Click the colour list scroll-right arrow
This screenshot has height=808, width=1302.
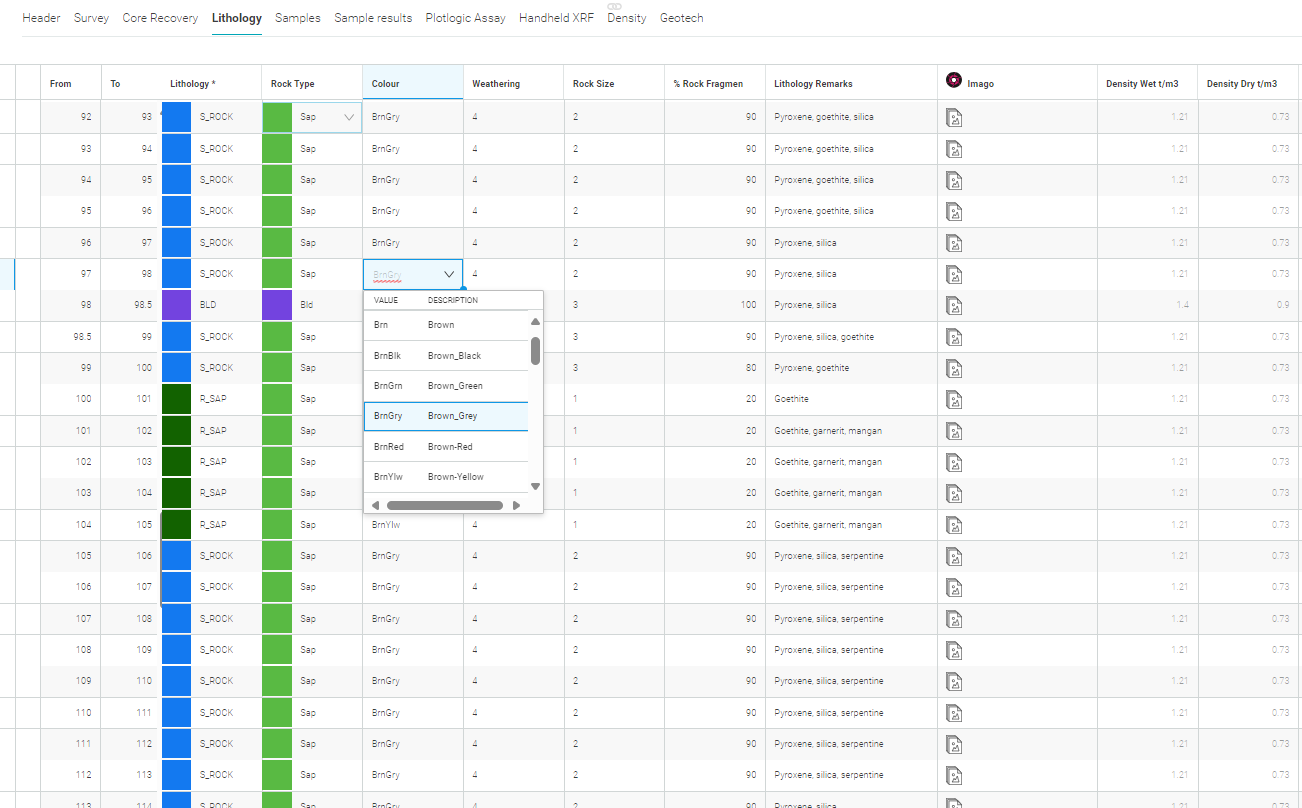coord(516,505)
